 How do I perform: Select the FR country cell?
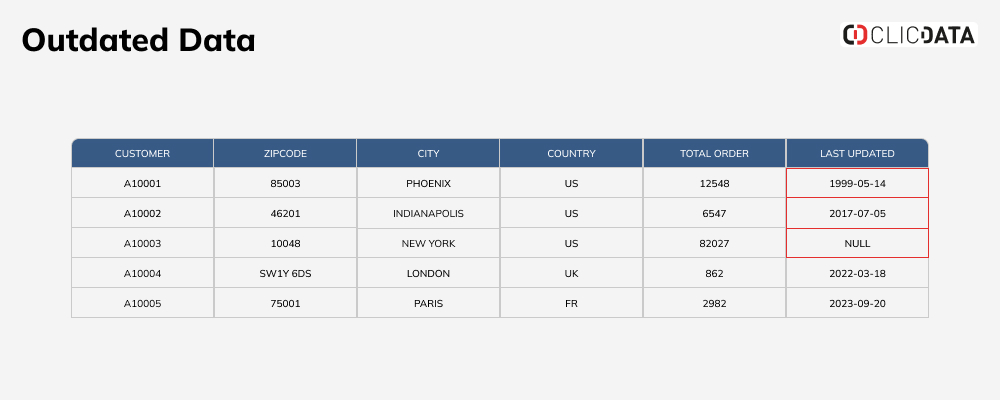click(571, 303)
